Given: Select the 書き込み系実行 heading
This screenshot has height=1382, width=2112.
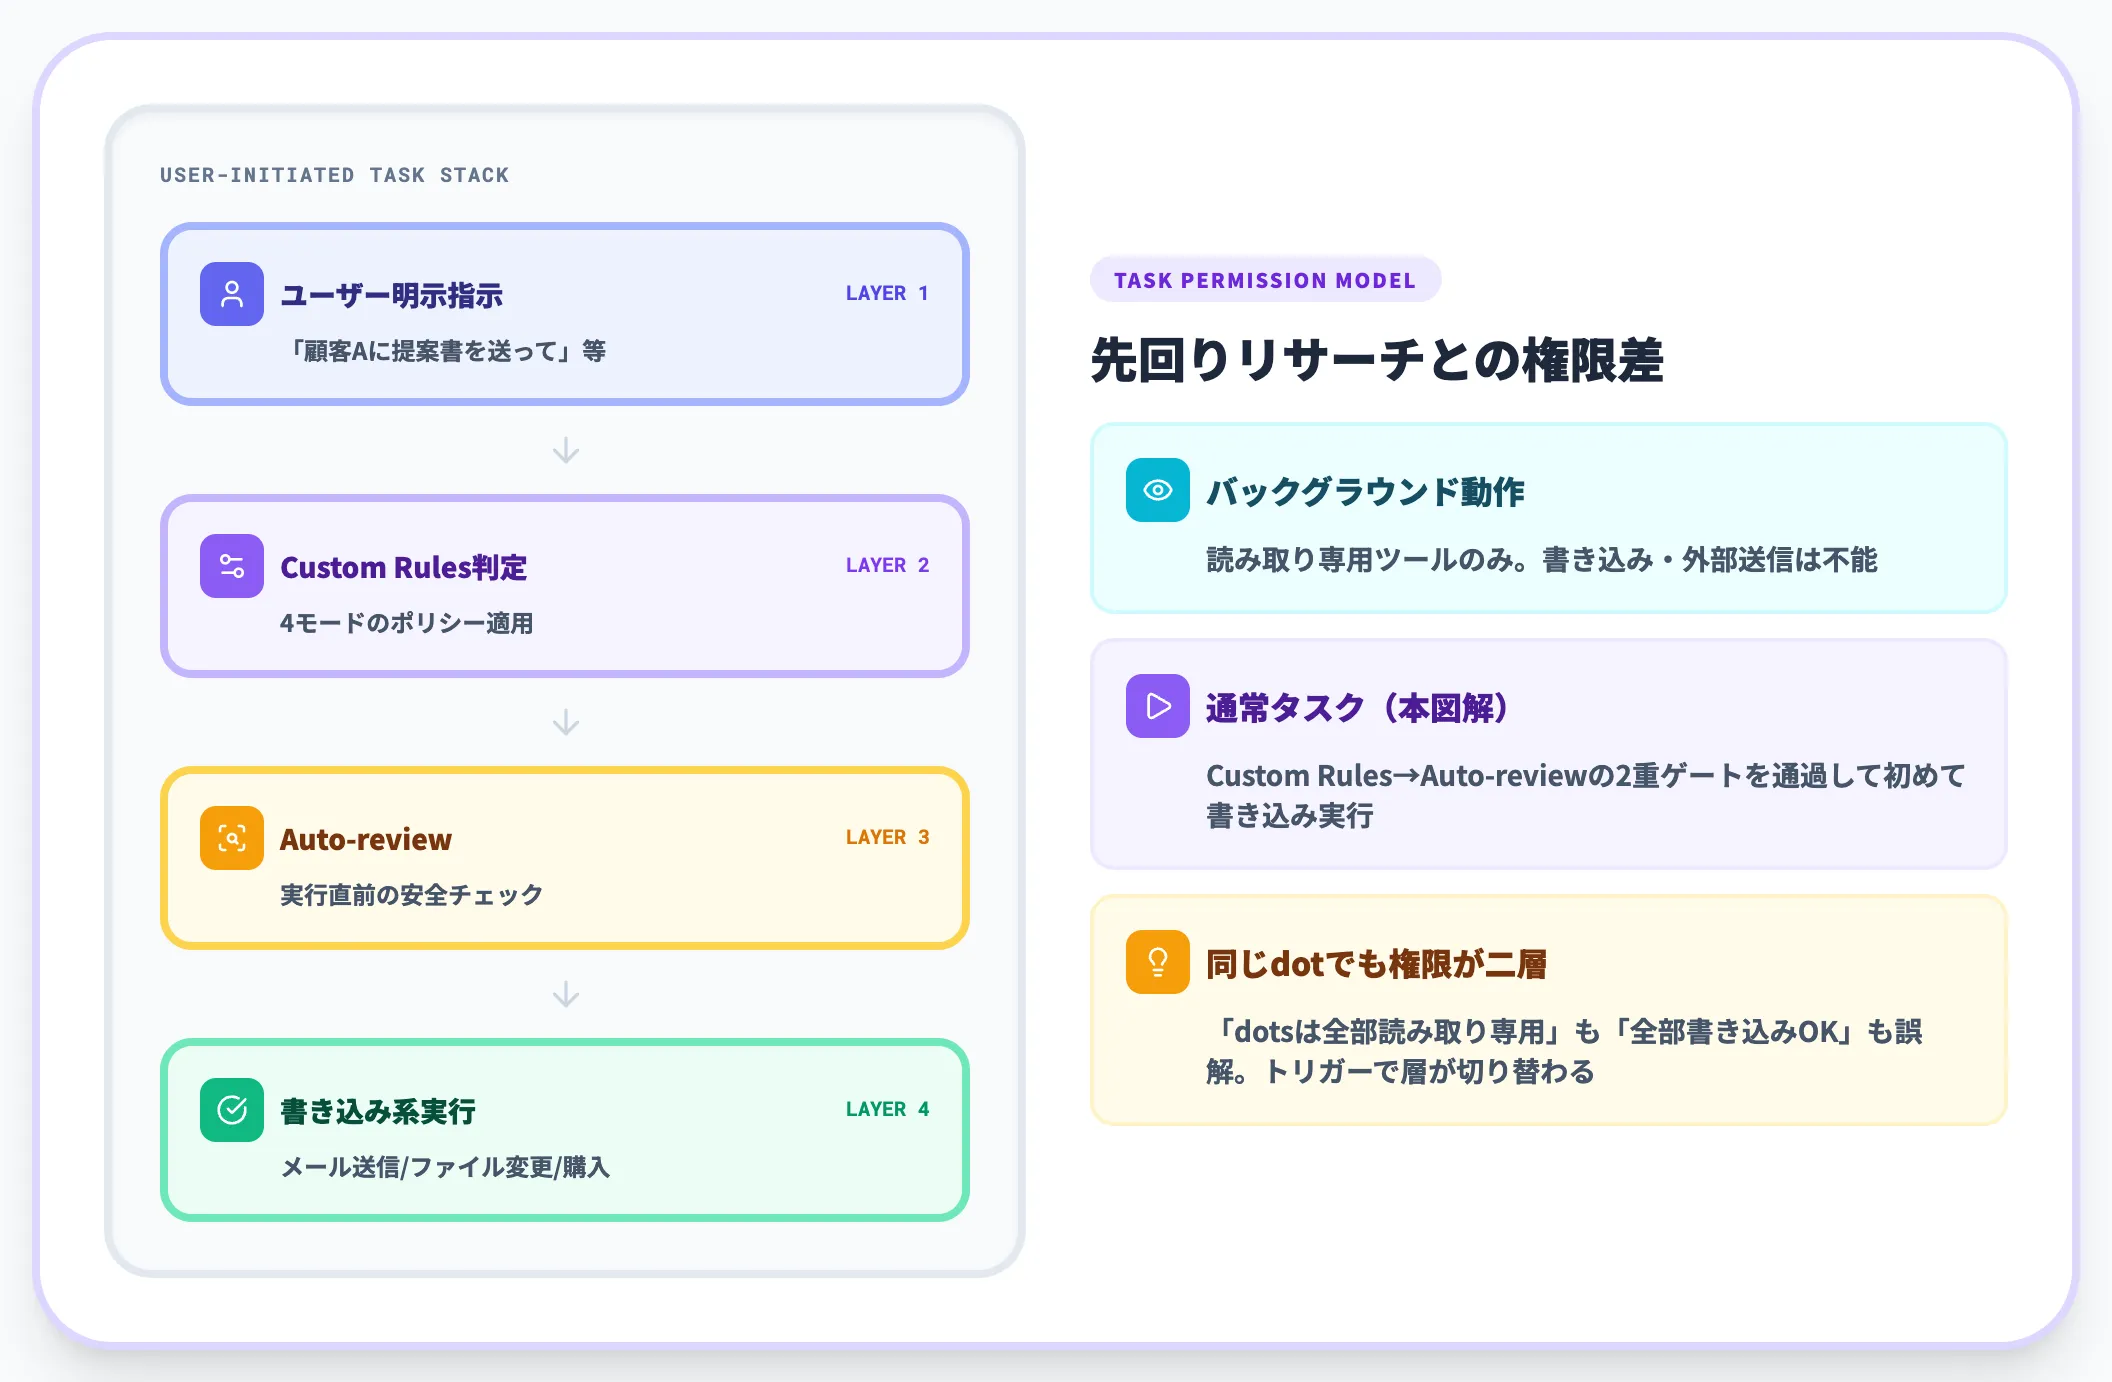Looking at the screenshot, I should [378, 1111].
